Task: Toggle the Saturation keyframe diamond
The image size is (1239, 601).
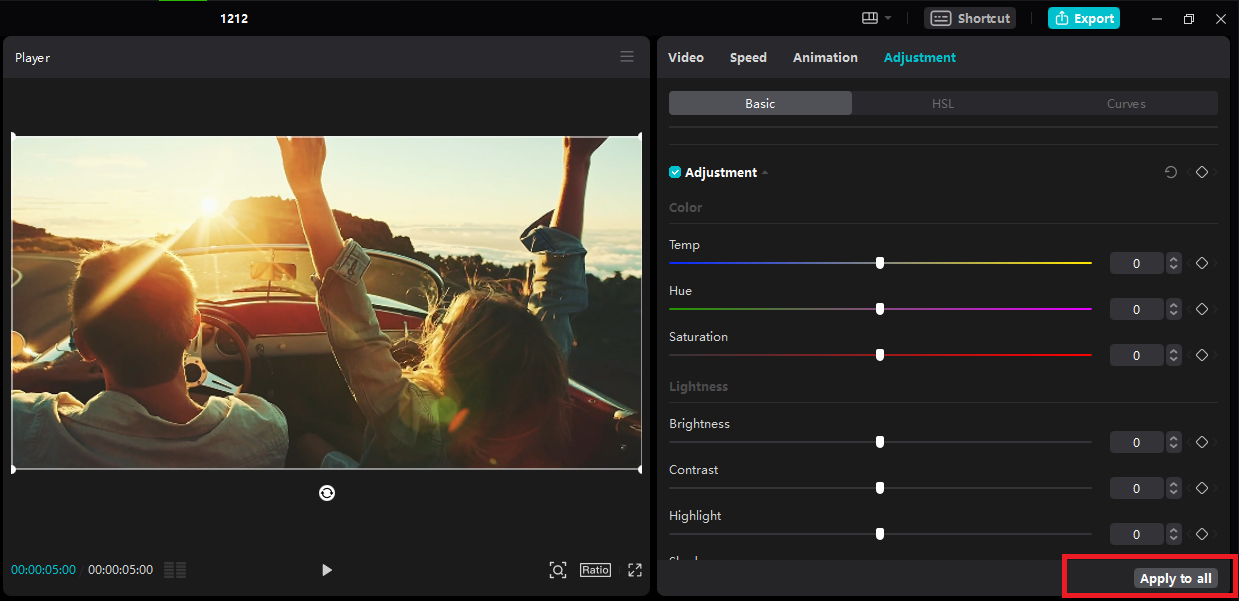Action: tap(1202, 355)
